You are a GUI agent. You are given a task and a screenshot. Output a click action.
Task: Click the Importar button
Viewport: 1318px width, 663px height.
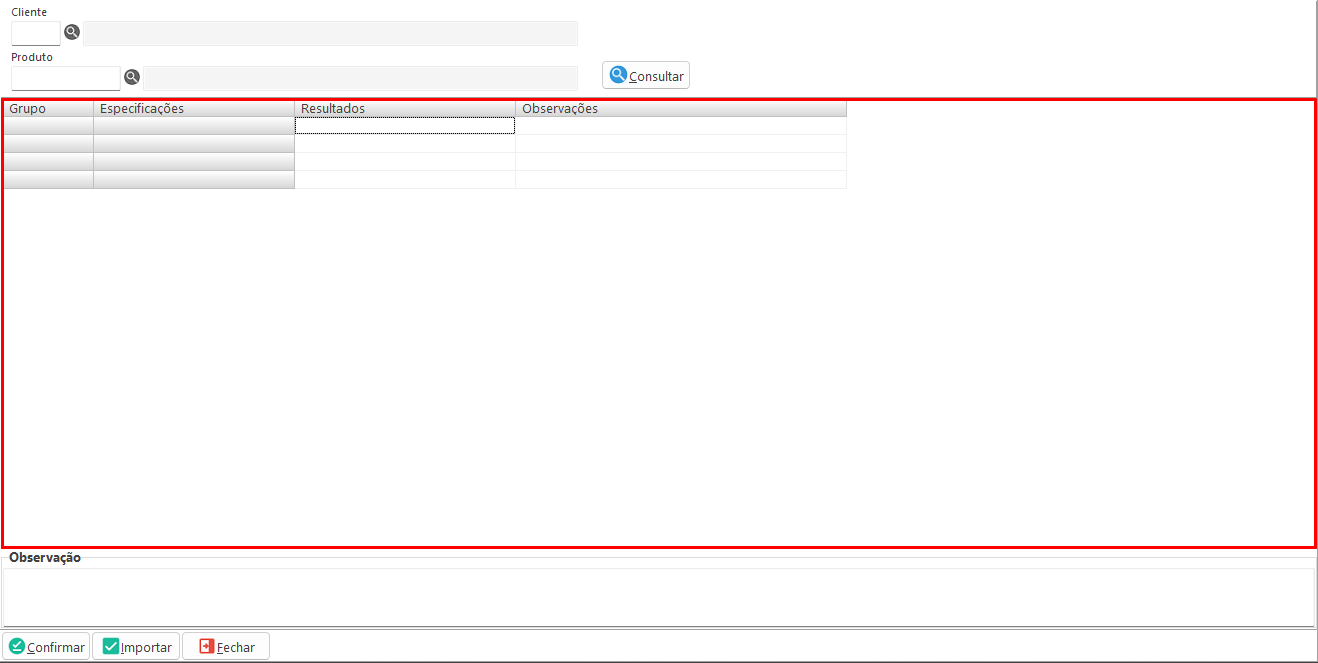pos(136,647)
